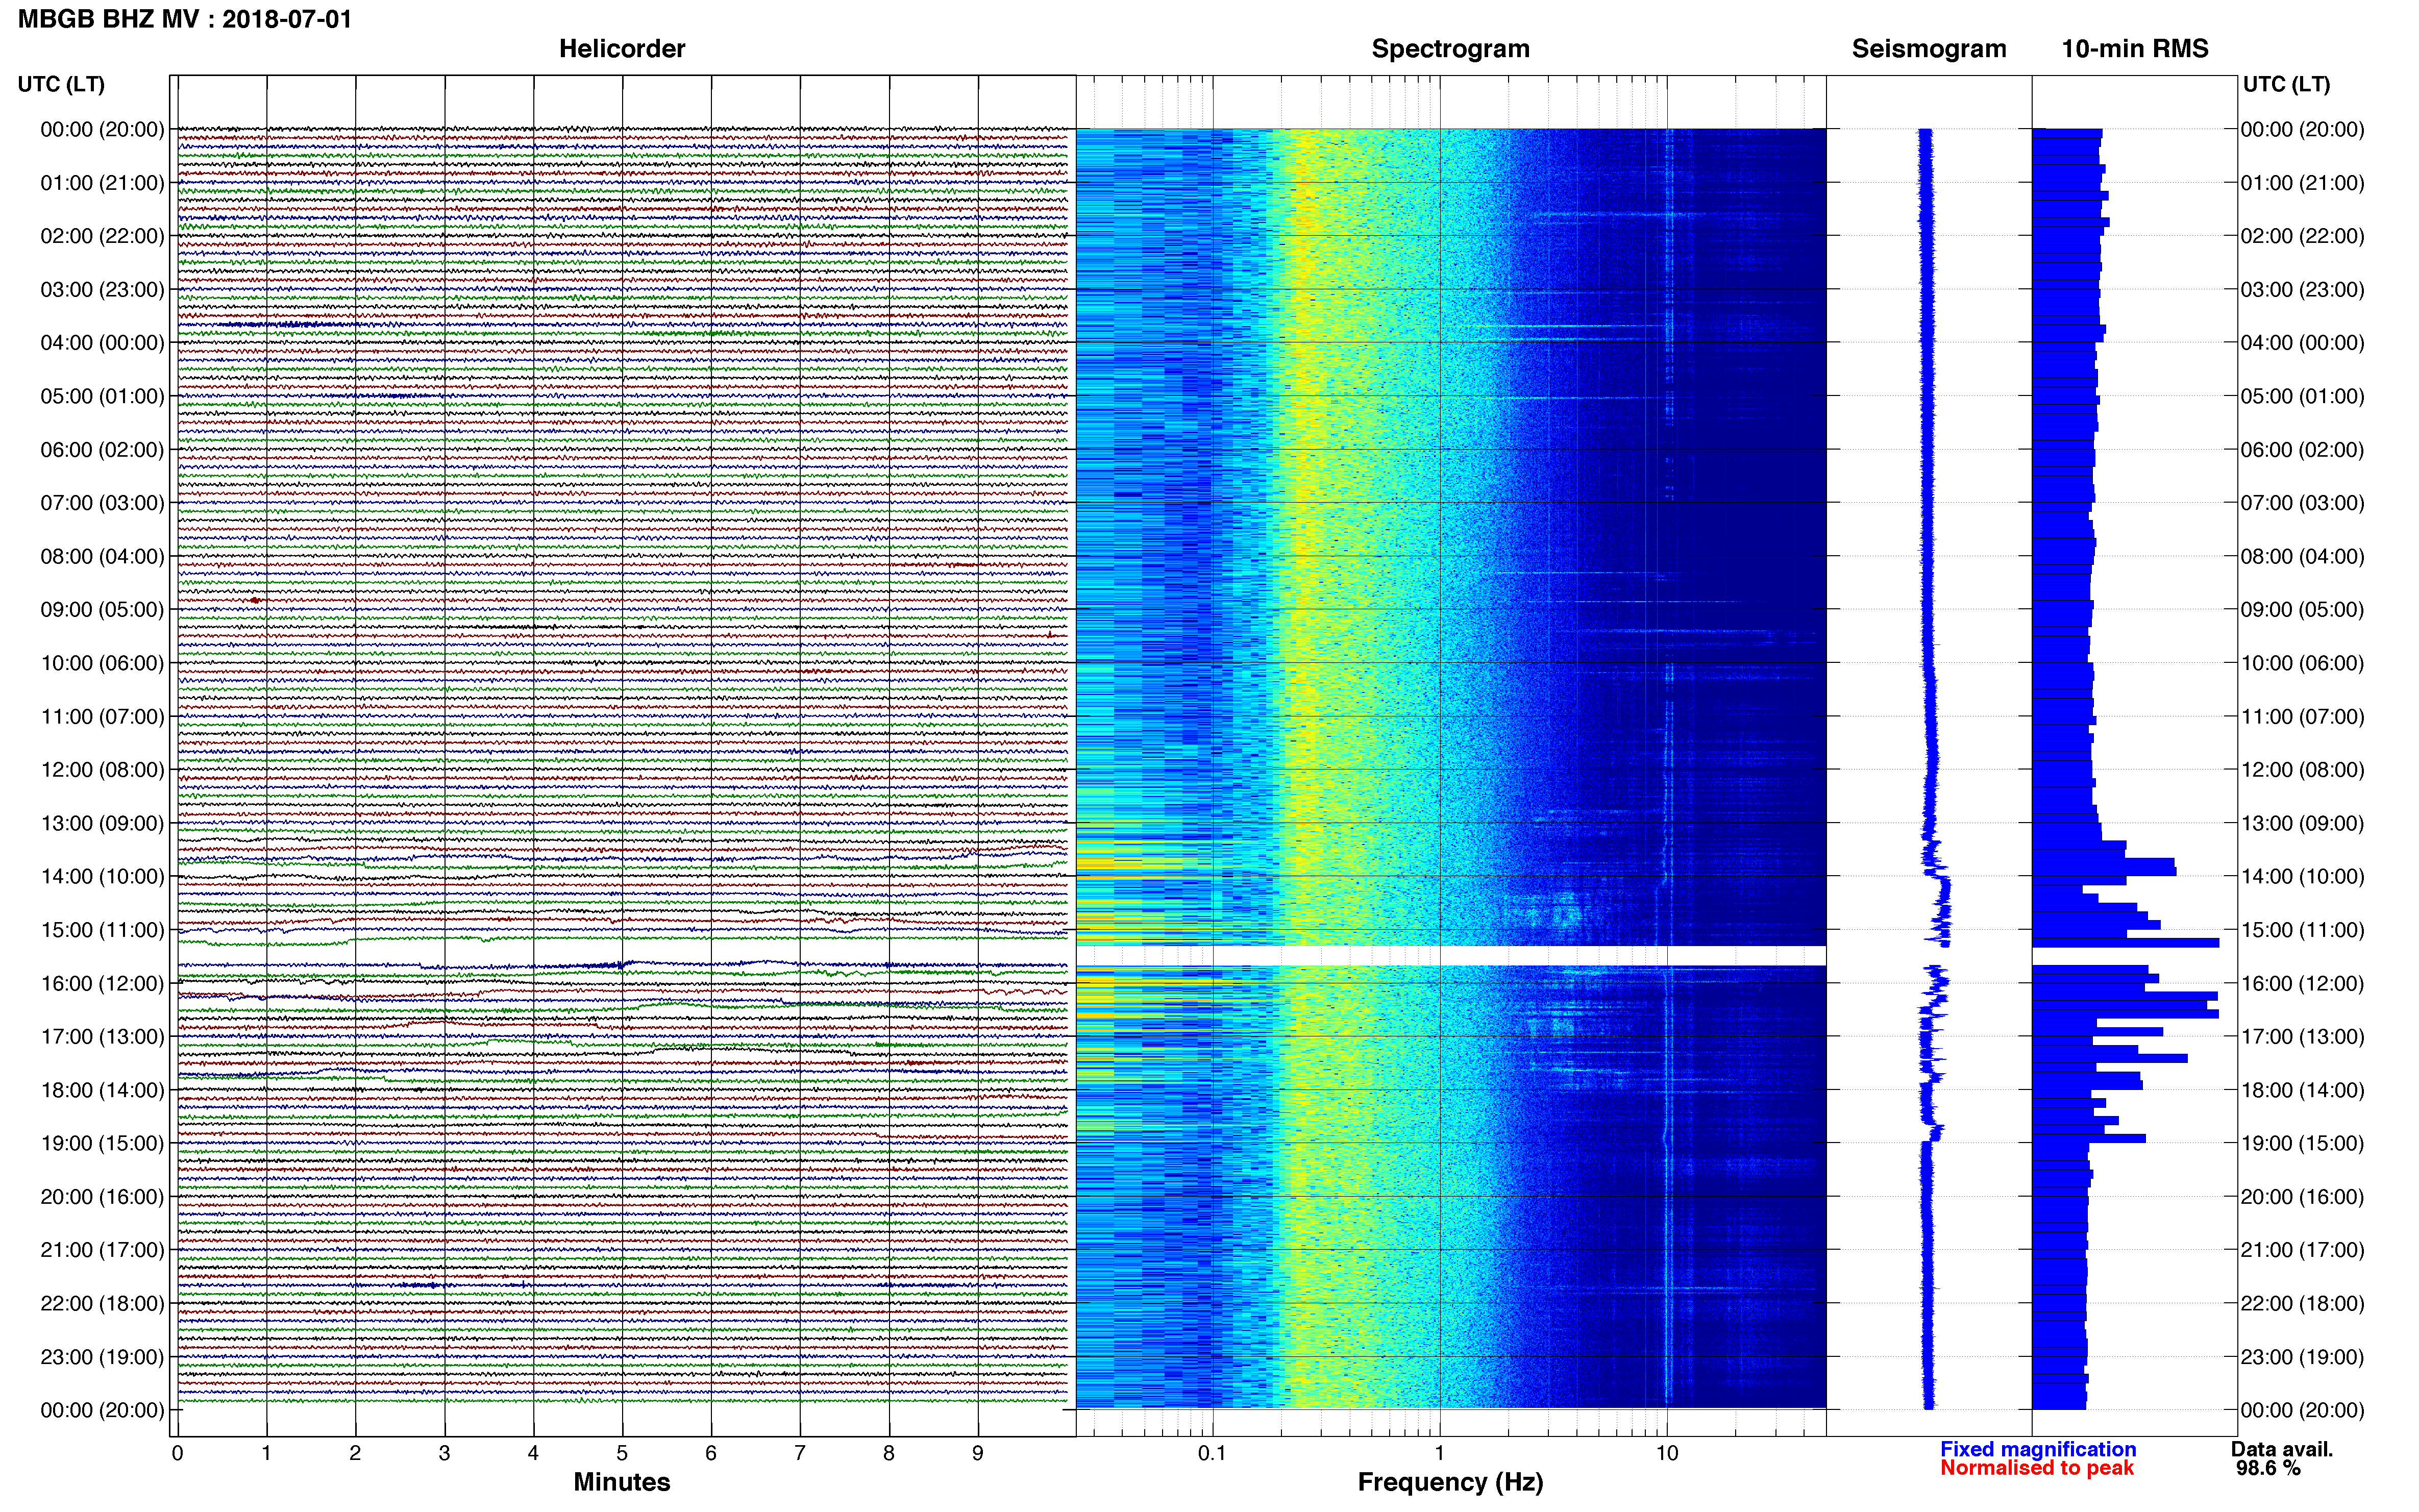2419x1512 pixels.
Task: Click '16:00 (12:00)' on the Helicorder time axis
Action: pyautogui.click(x=102, y=983)
